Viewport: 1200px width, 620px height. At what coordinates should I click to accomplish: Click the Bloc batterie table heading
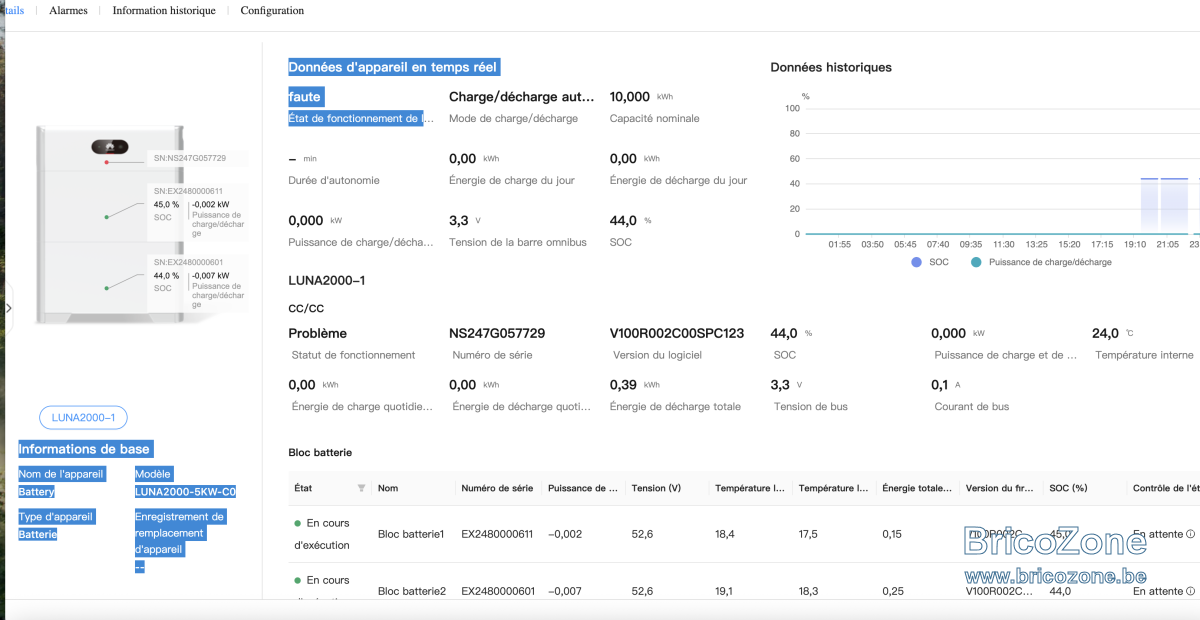click(x=320, y=452)
